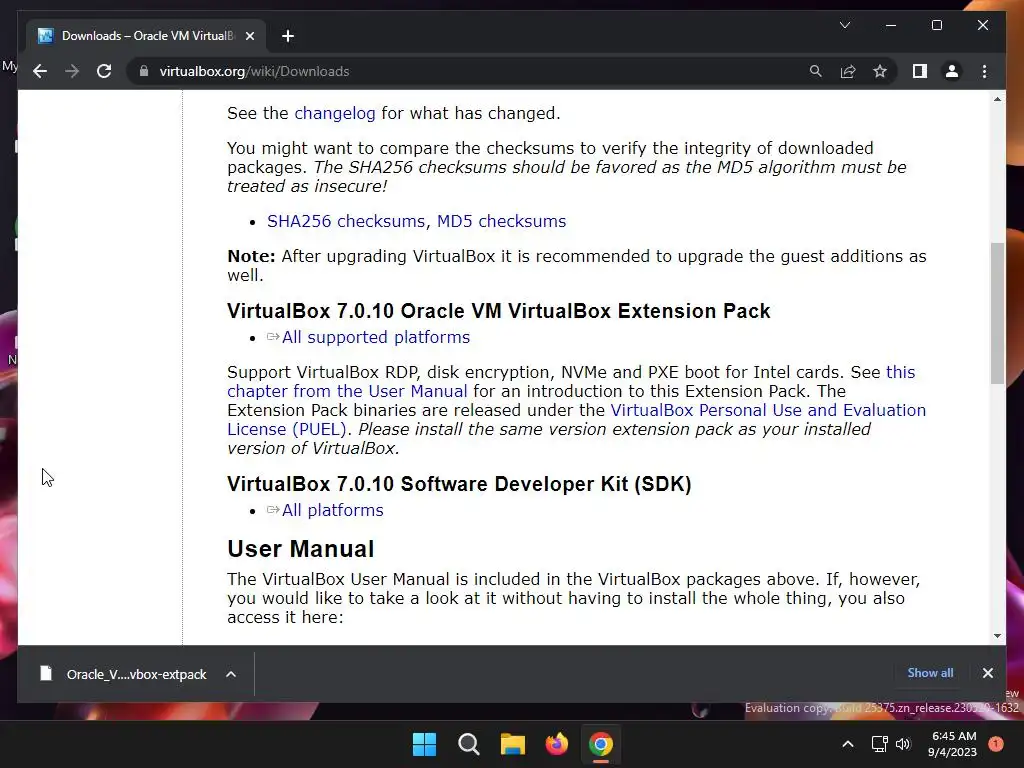Open the Chrome side panel
Image resolution: width=1024 pixels, height=768 pixels.
pos(920,71)
